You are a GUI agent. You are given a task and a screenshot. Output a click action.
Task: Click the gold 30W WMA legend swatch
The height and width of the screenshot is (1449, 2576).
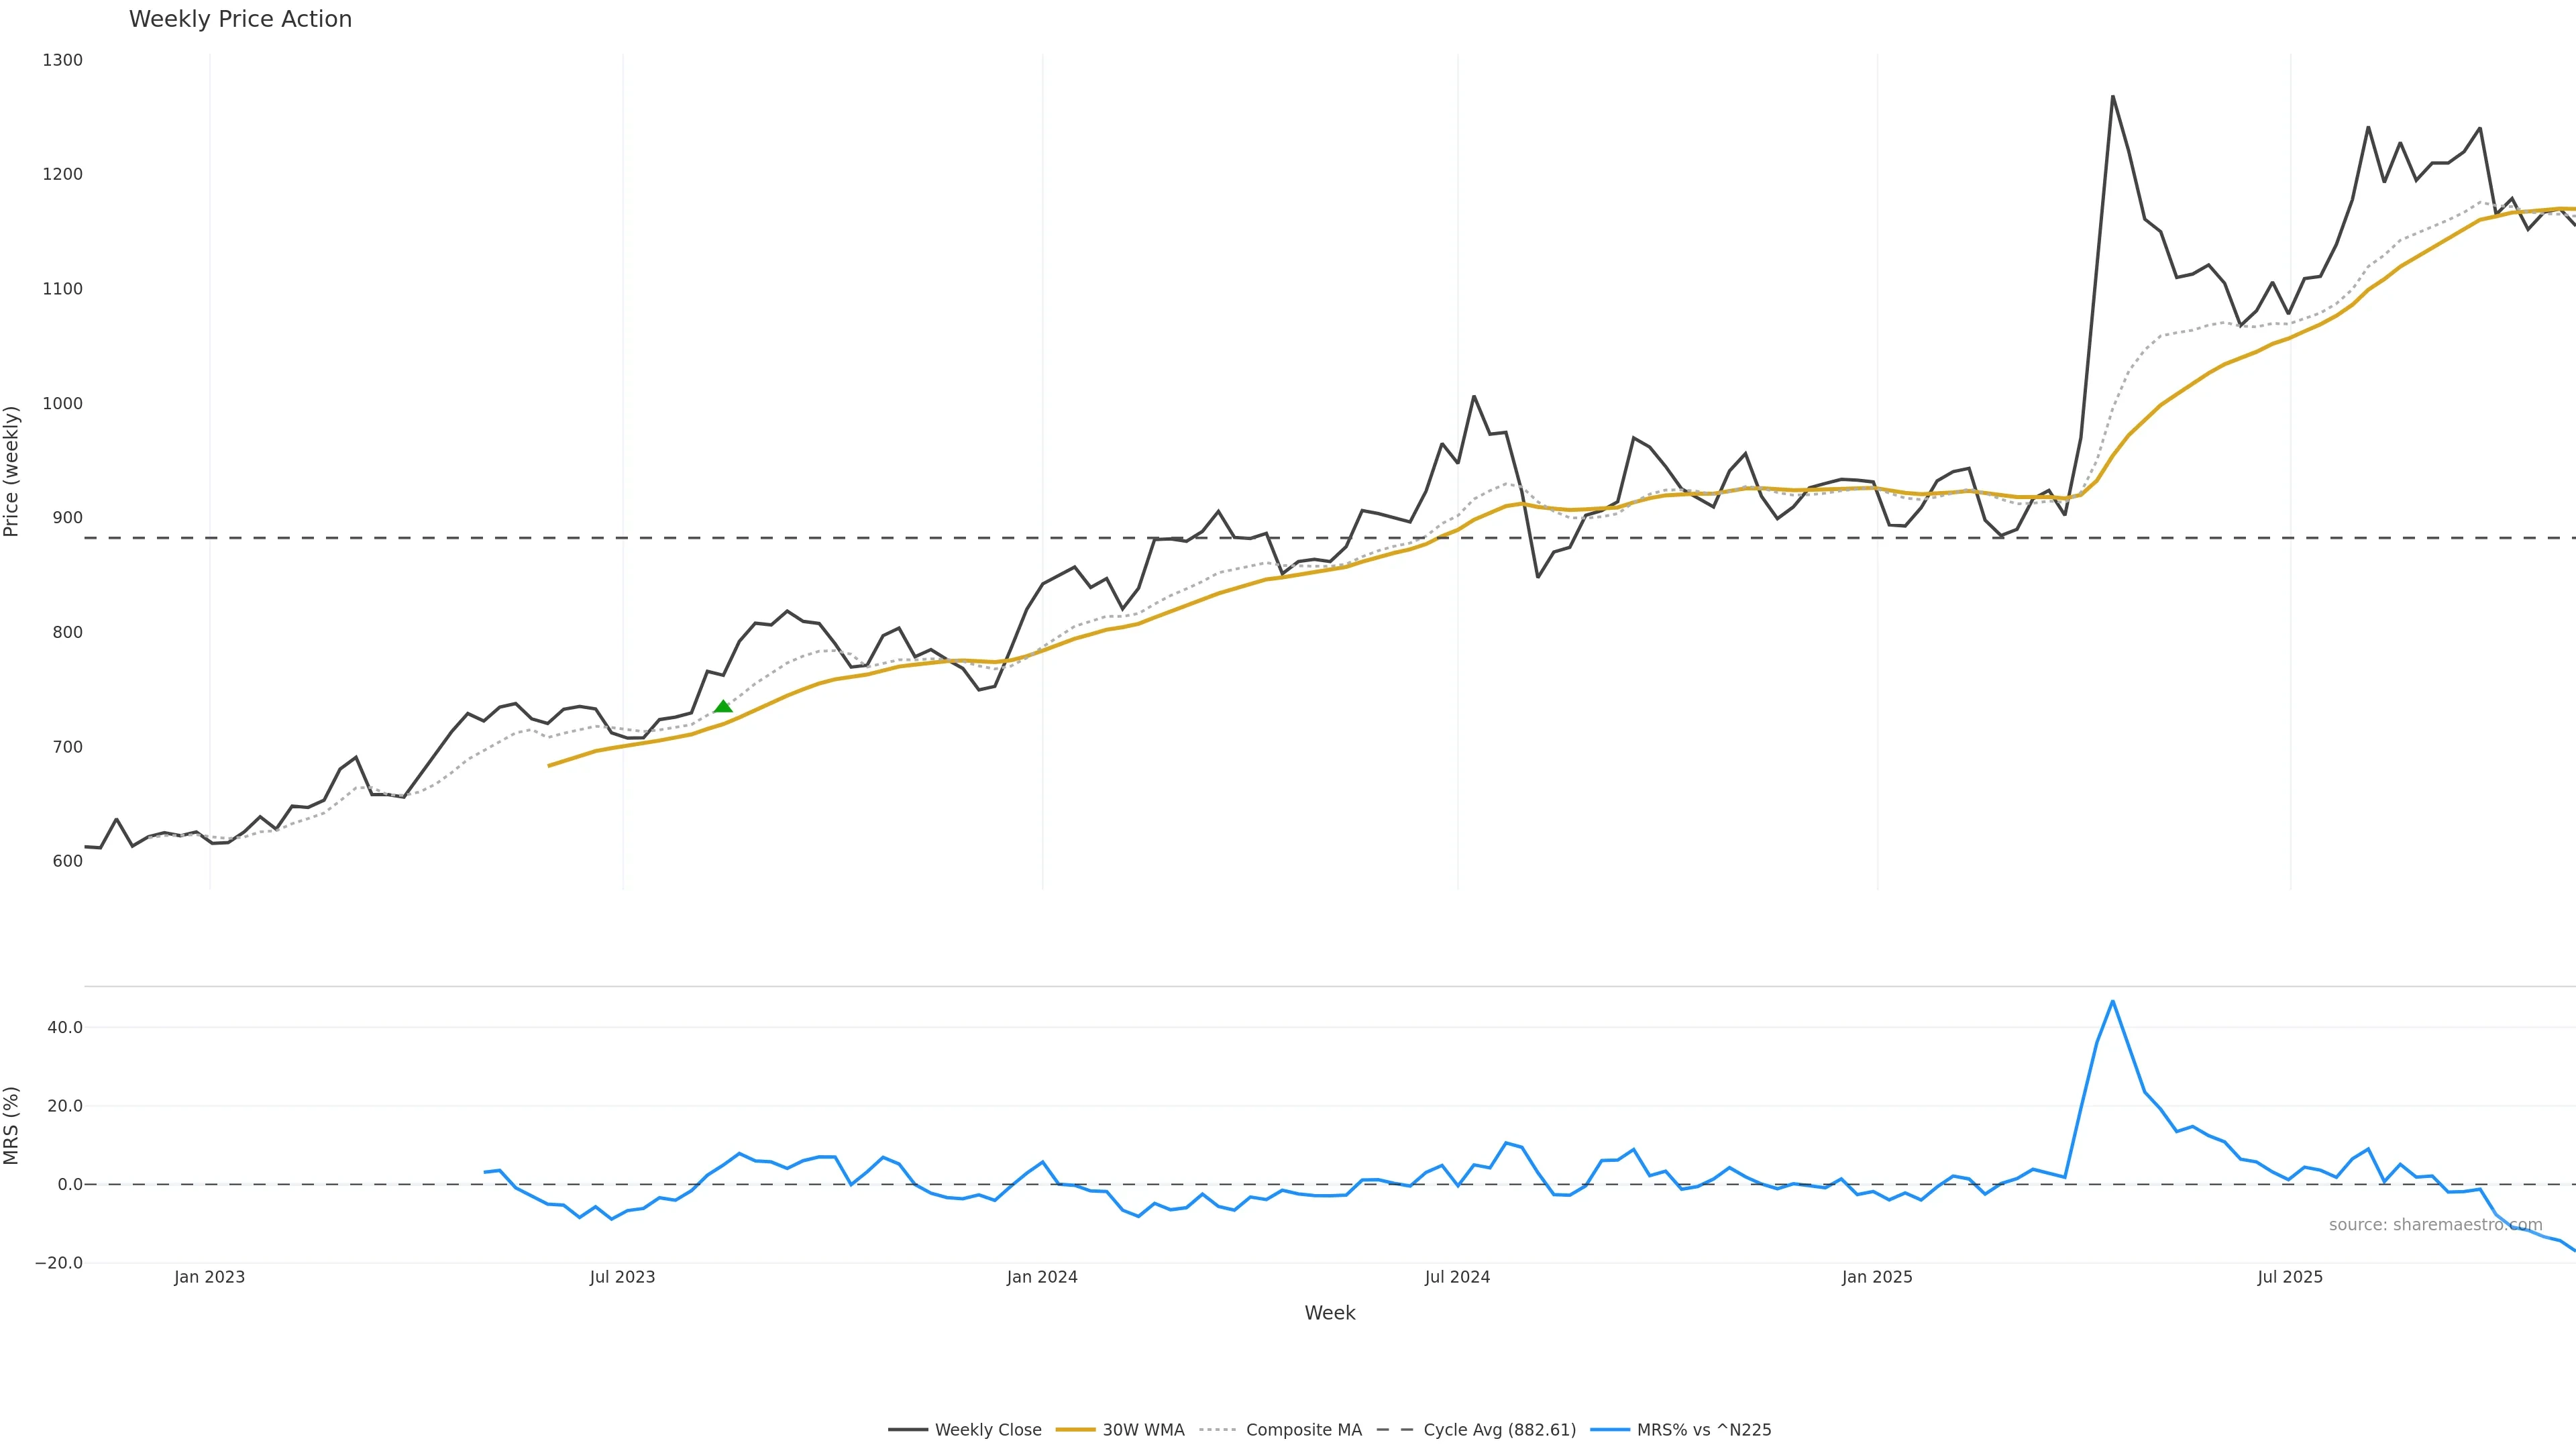(1076, 1430)
